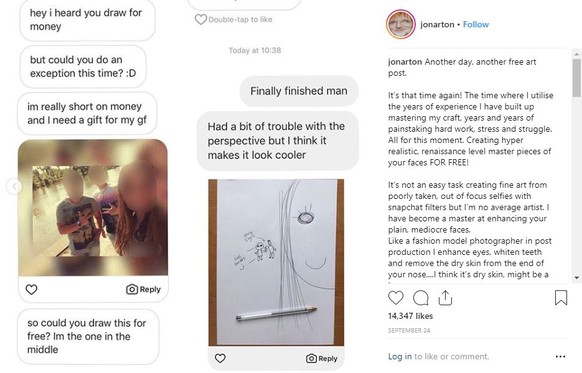Like the jonarton post with heart icon

tap(396, 298)
